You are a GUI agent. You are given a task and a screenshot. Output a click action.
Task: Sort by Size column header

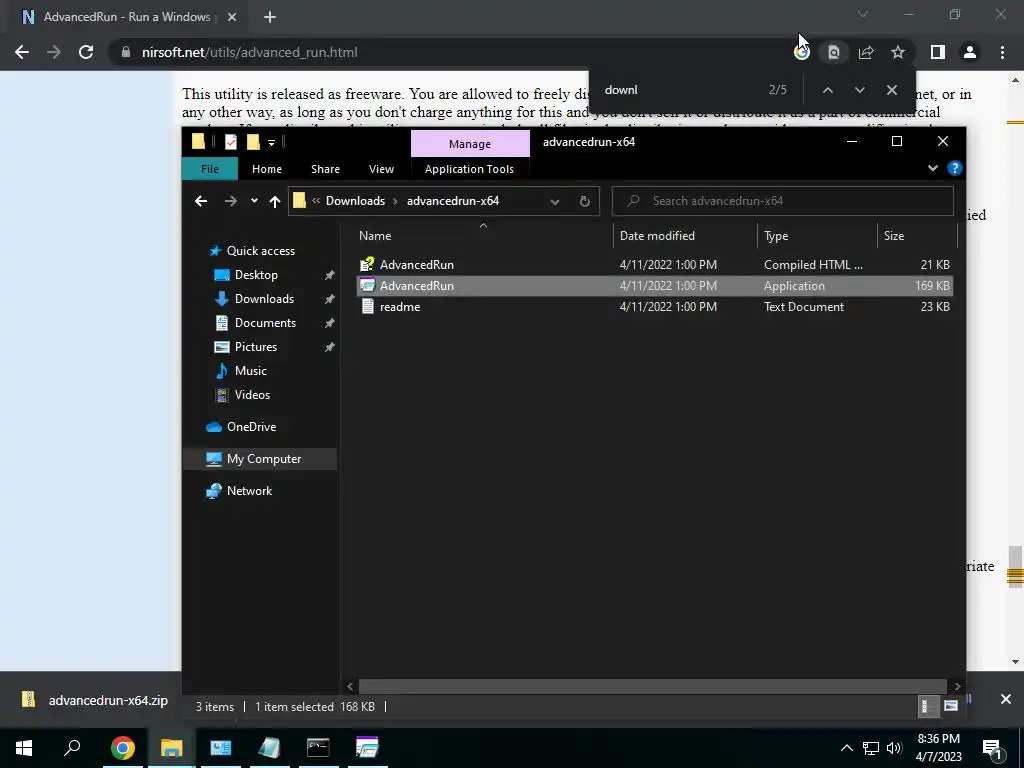(917, 236)
